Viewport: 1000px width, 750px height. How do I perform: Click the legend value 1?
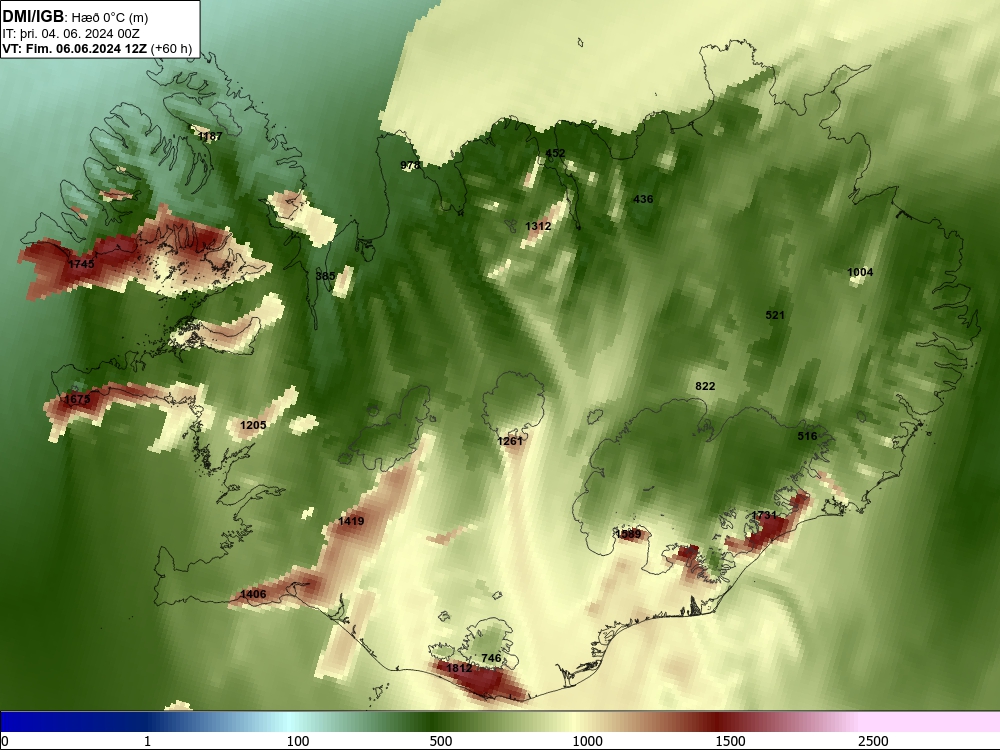click(x=147, y=740)
